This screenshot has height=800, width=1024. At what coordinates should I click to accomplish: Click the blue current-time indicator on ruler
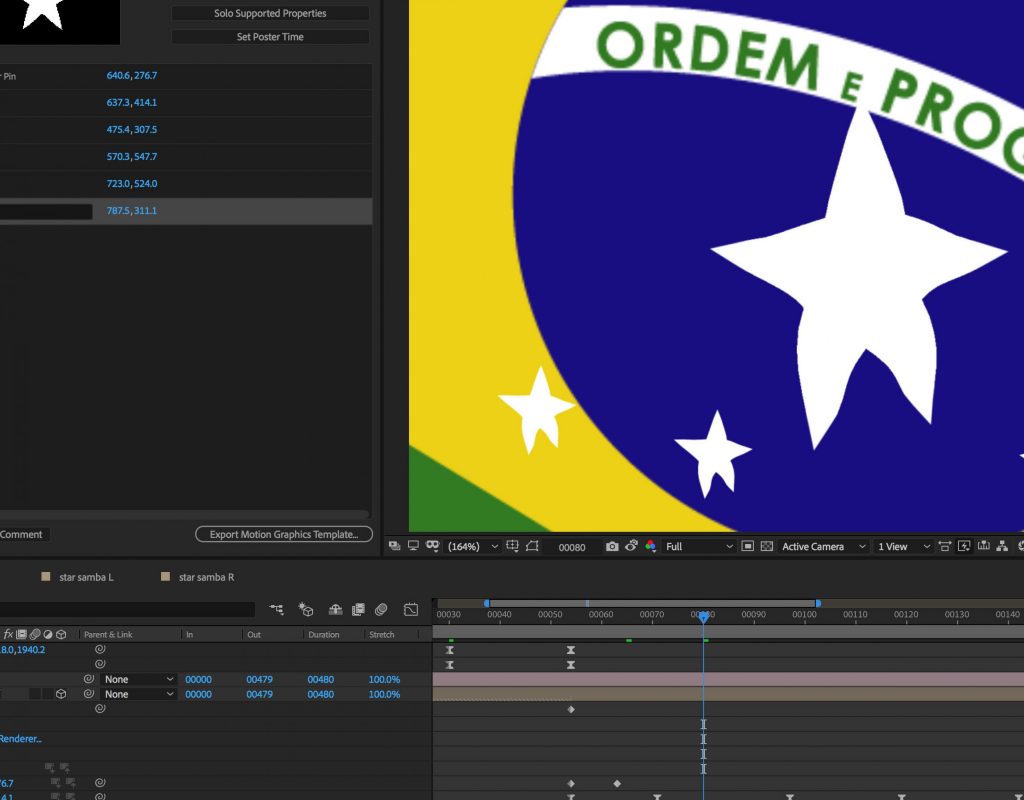point(703,616)
